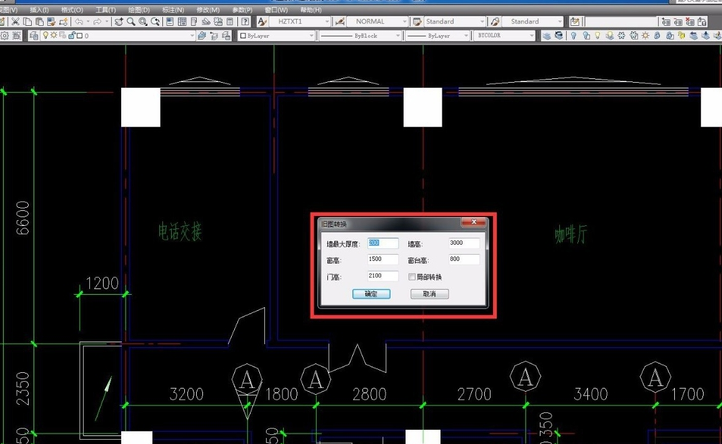The height and width of the screenshot is (444, 722).
Task: Open the 窗口(W) menu
Action: coord(276,10)
